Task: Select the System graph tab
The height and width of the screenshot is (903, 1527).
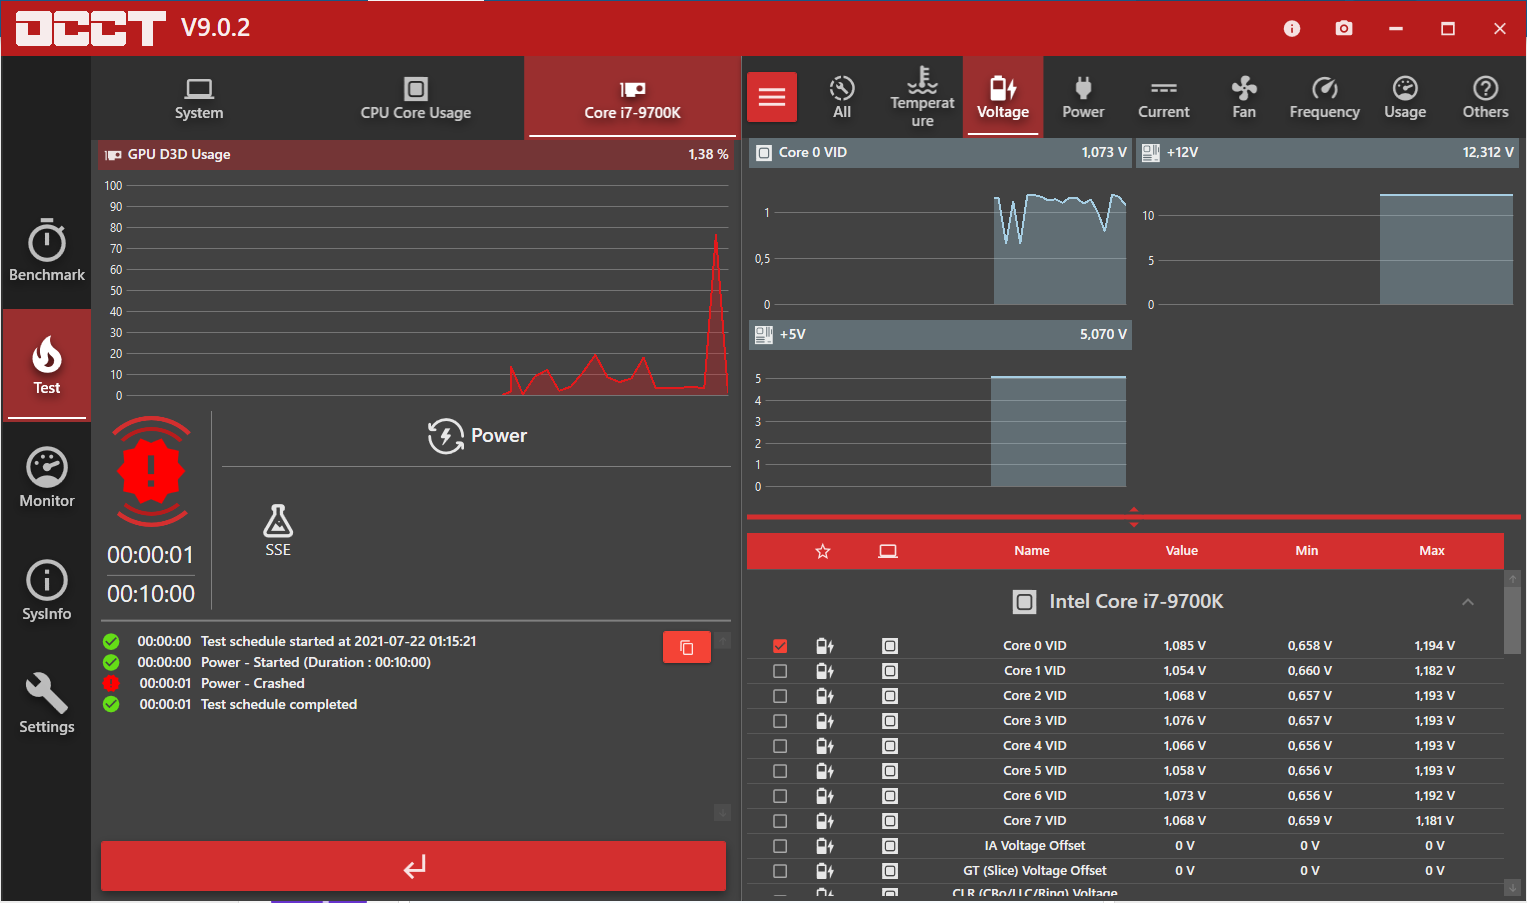Action: (199, 98)
